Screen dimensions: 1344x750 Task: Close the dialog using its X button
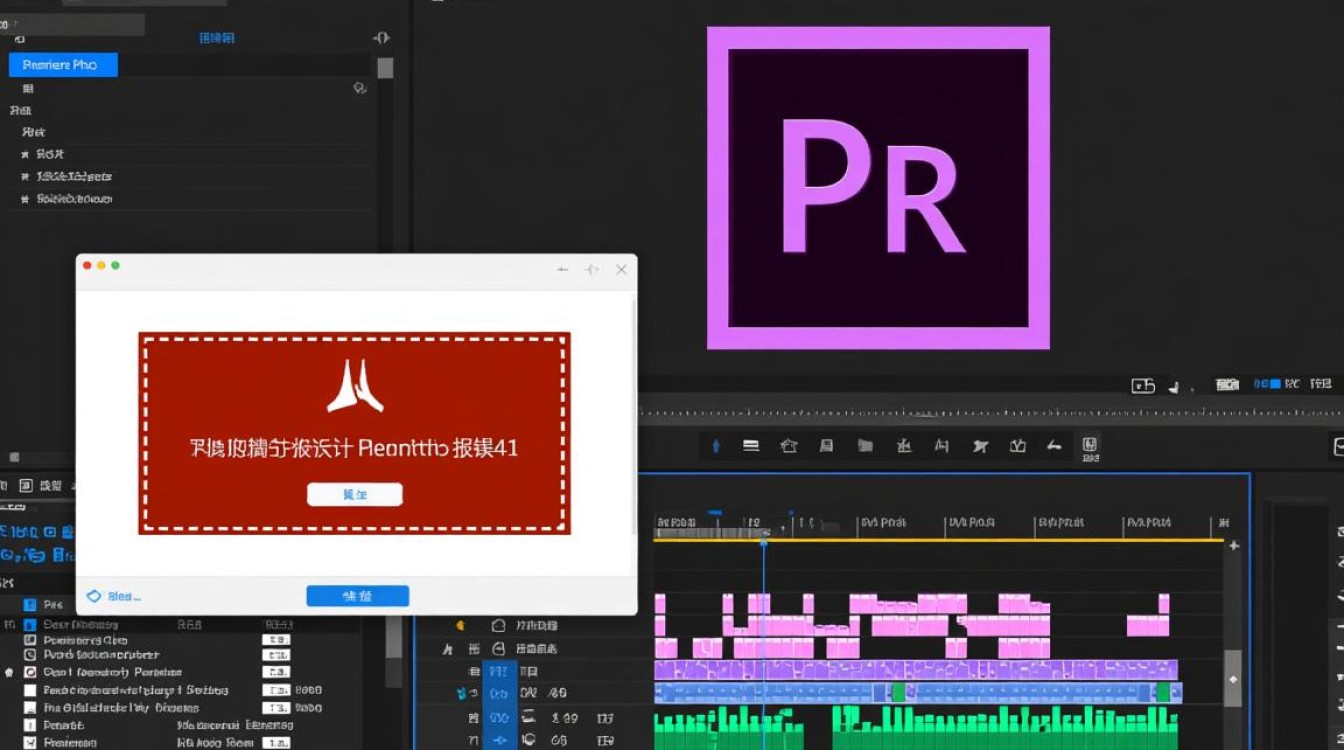point(621,270)
